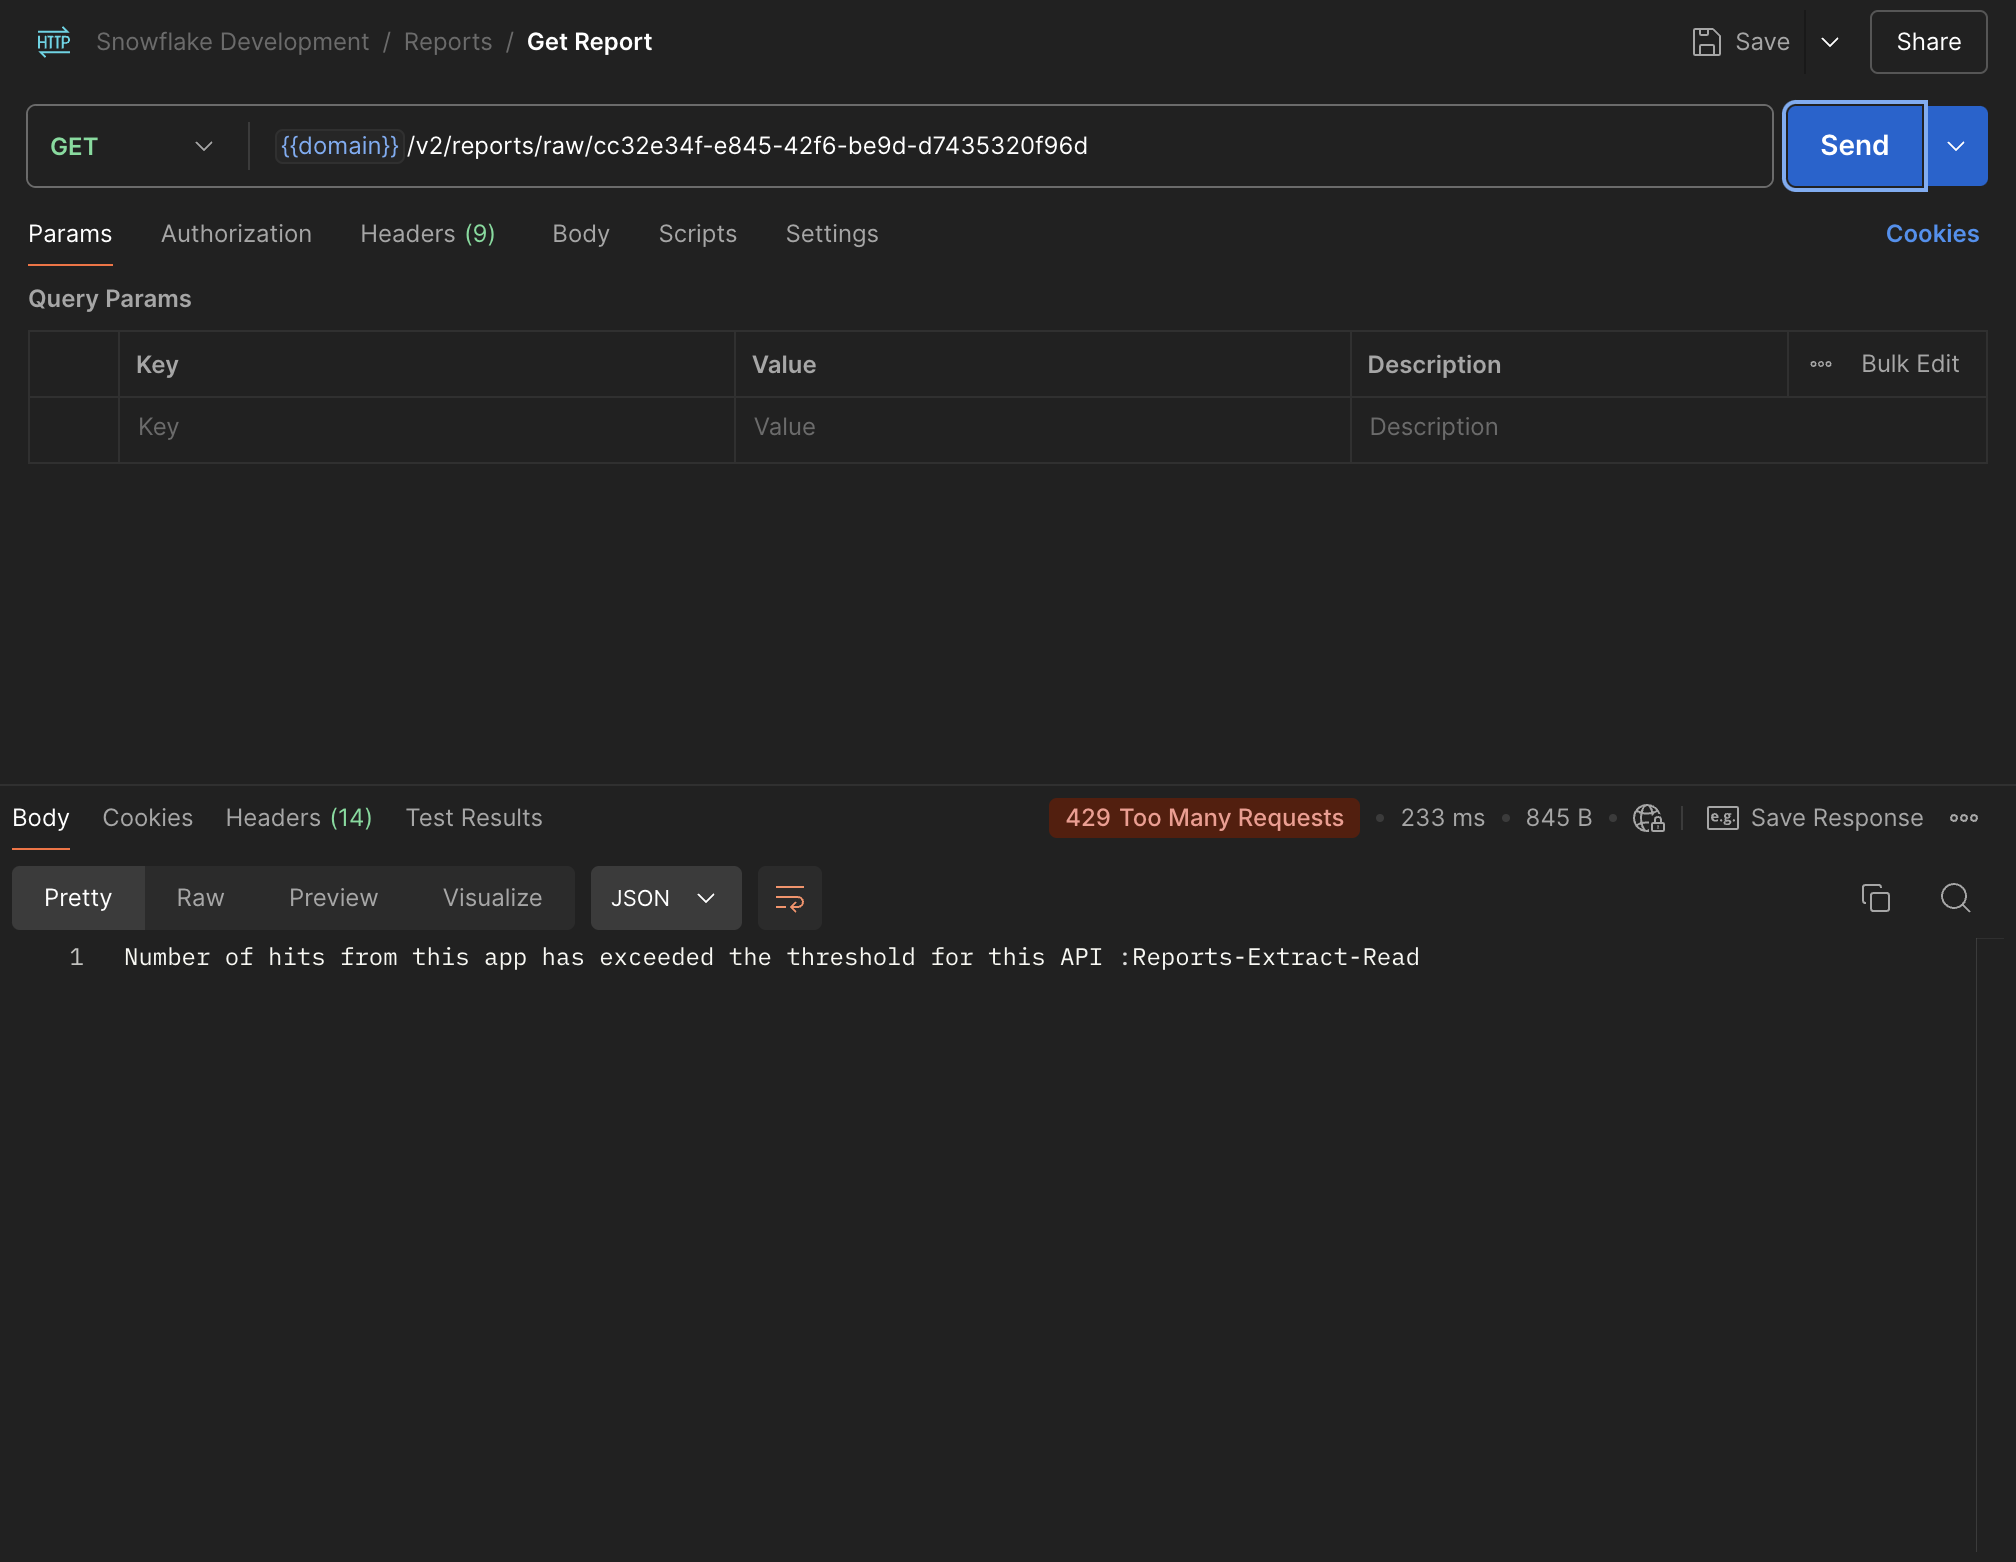The width and height of the screenshot is (2016, 1562).
Task: Click line number 1 in response
Action: click(x=76, y=958)
